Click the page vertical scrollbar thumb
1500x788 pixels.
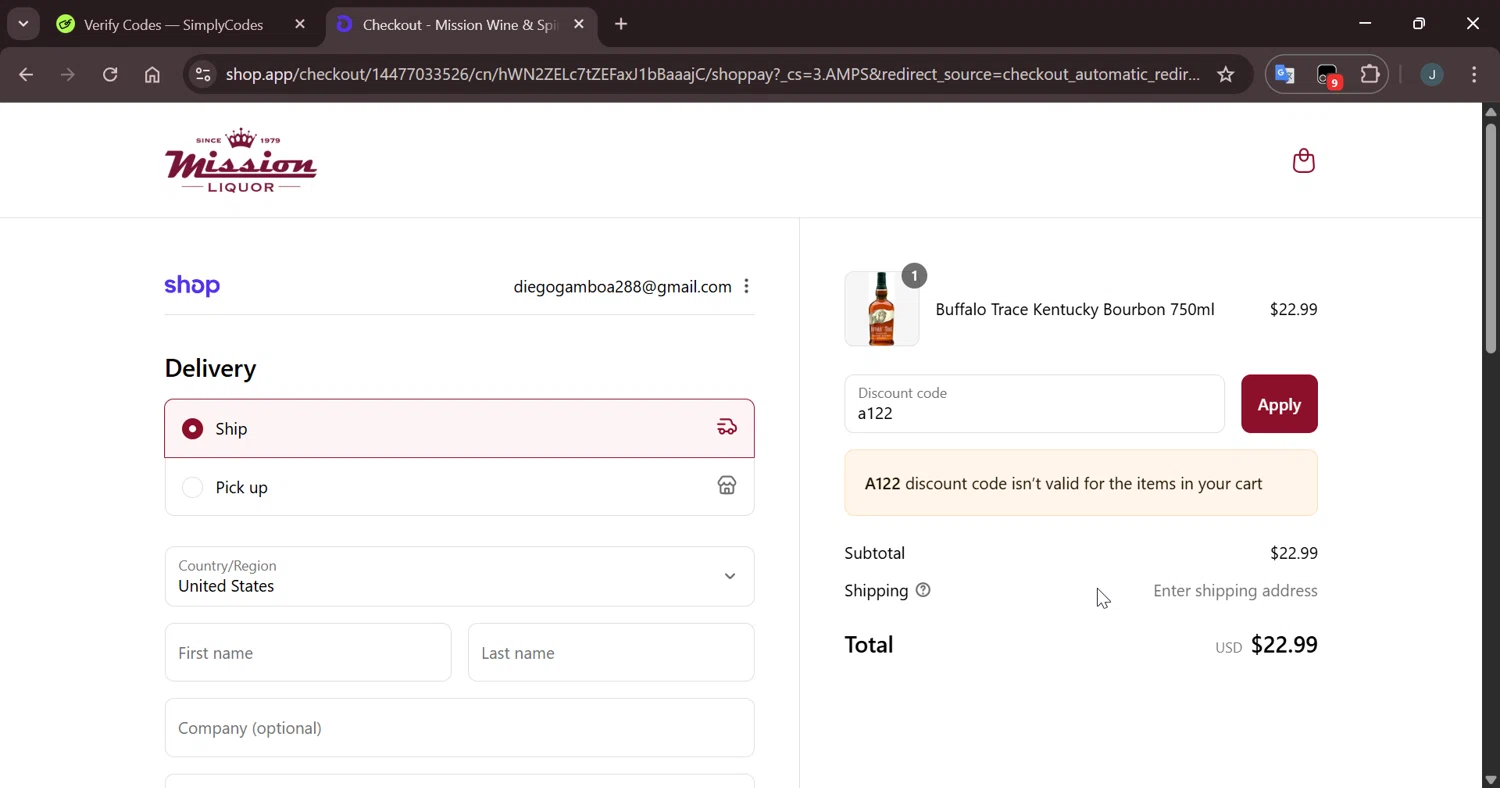(x=1490, y=237)
